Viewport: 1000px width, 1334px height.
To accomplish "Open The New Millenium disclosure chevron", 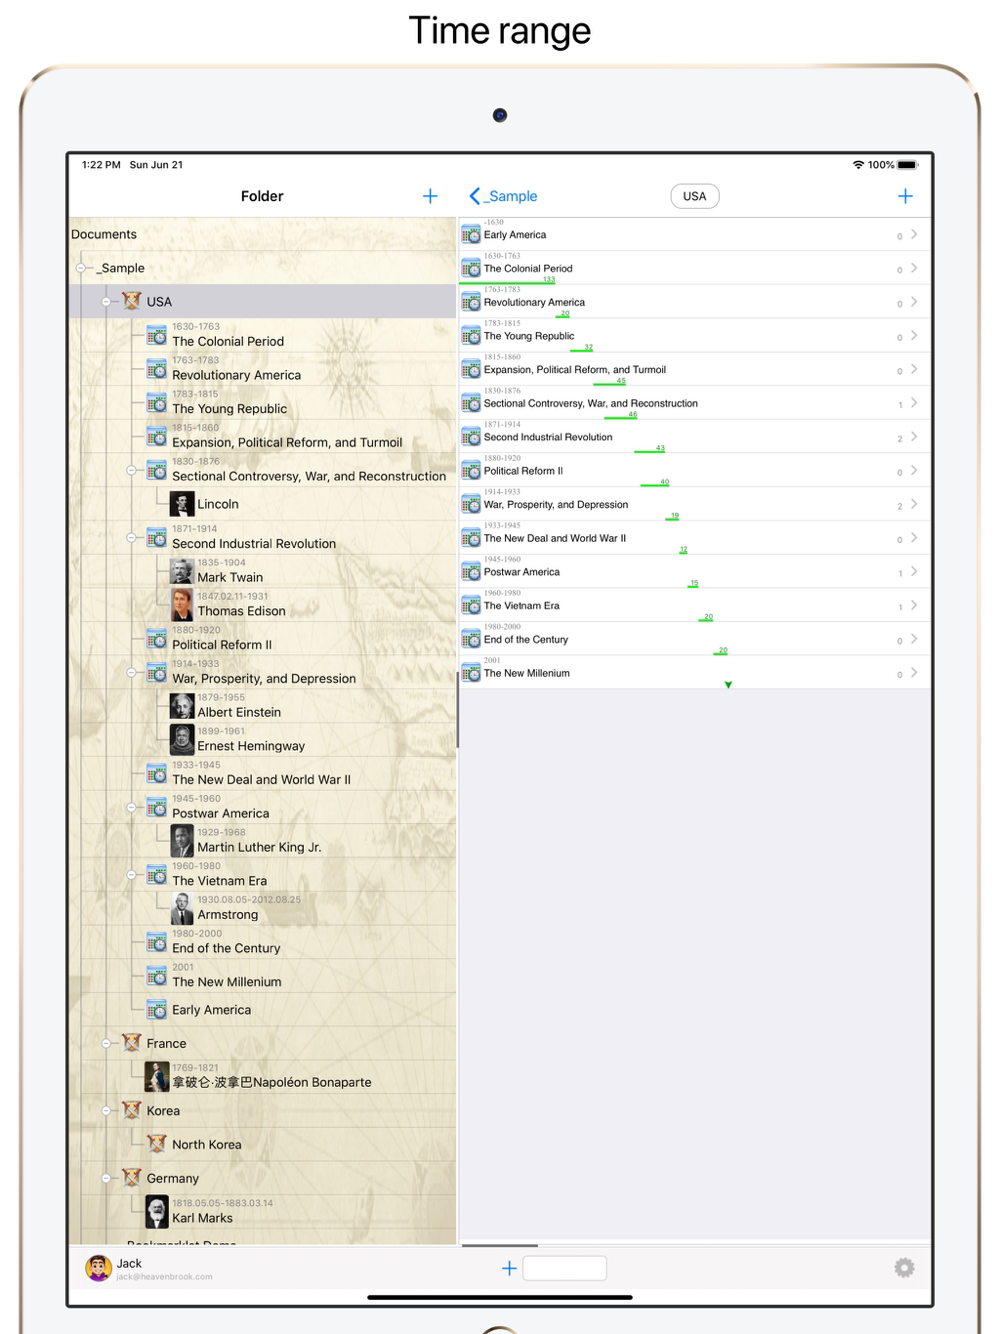I will click(x=914, y=673).
